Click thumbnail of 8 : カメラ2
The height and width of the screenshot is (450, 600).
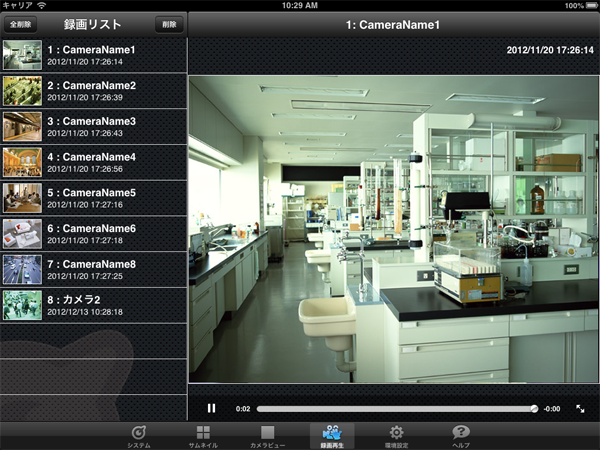22,305
